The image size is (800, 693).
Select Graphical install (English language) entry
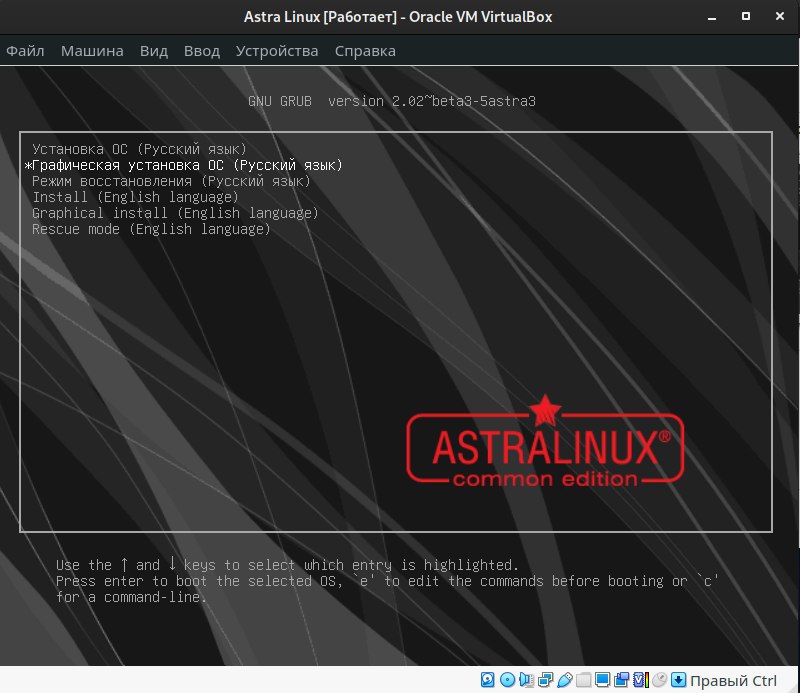point(175,213)
